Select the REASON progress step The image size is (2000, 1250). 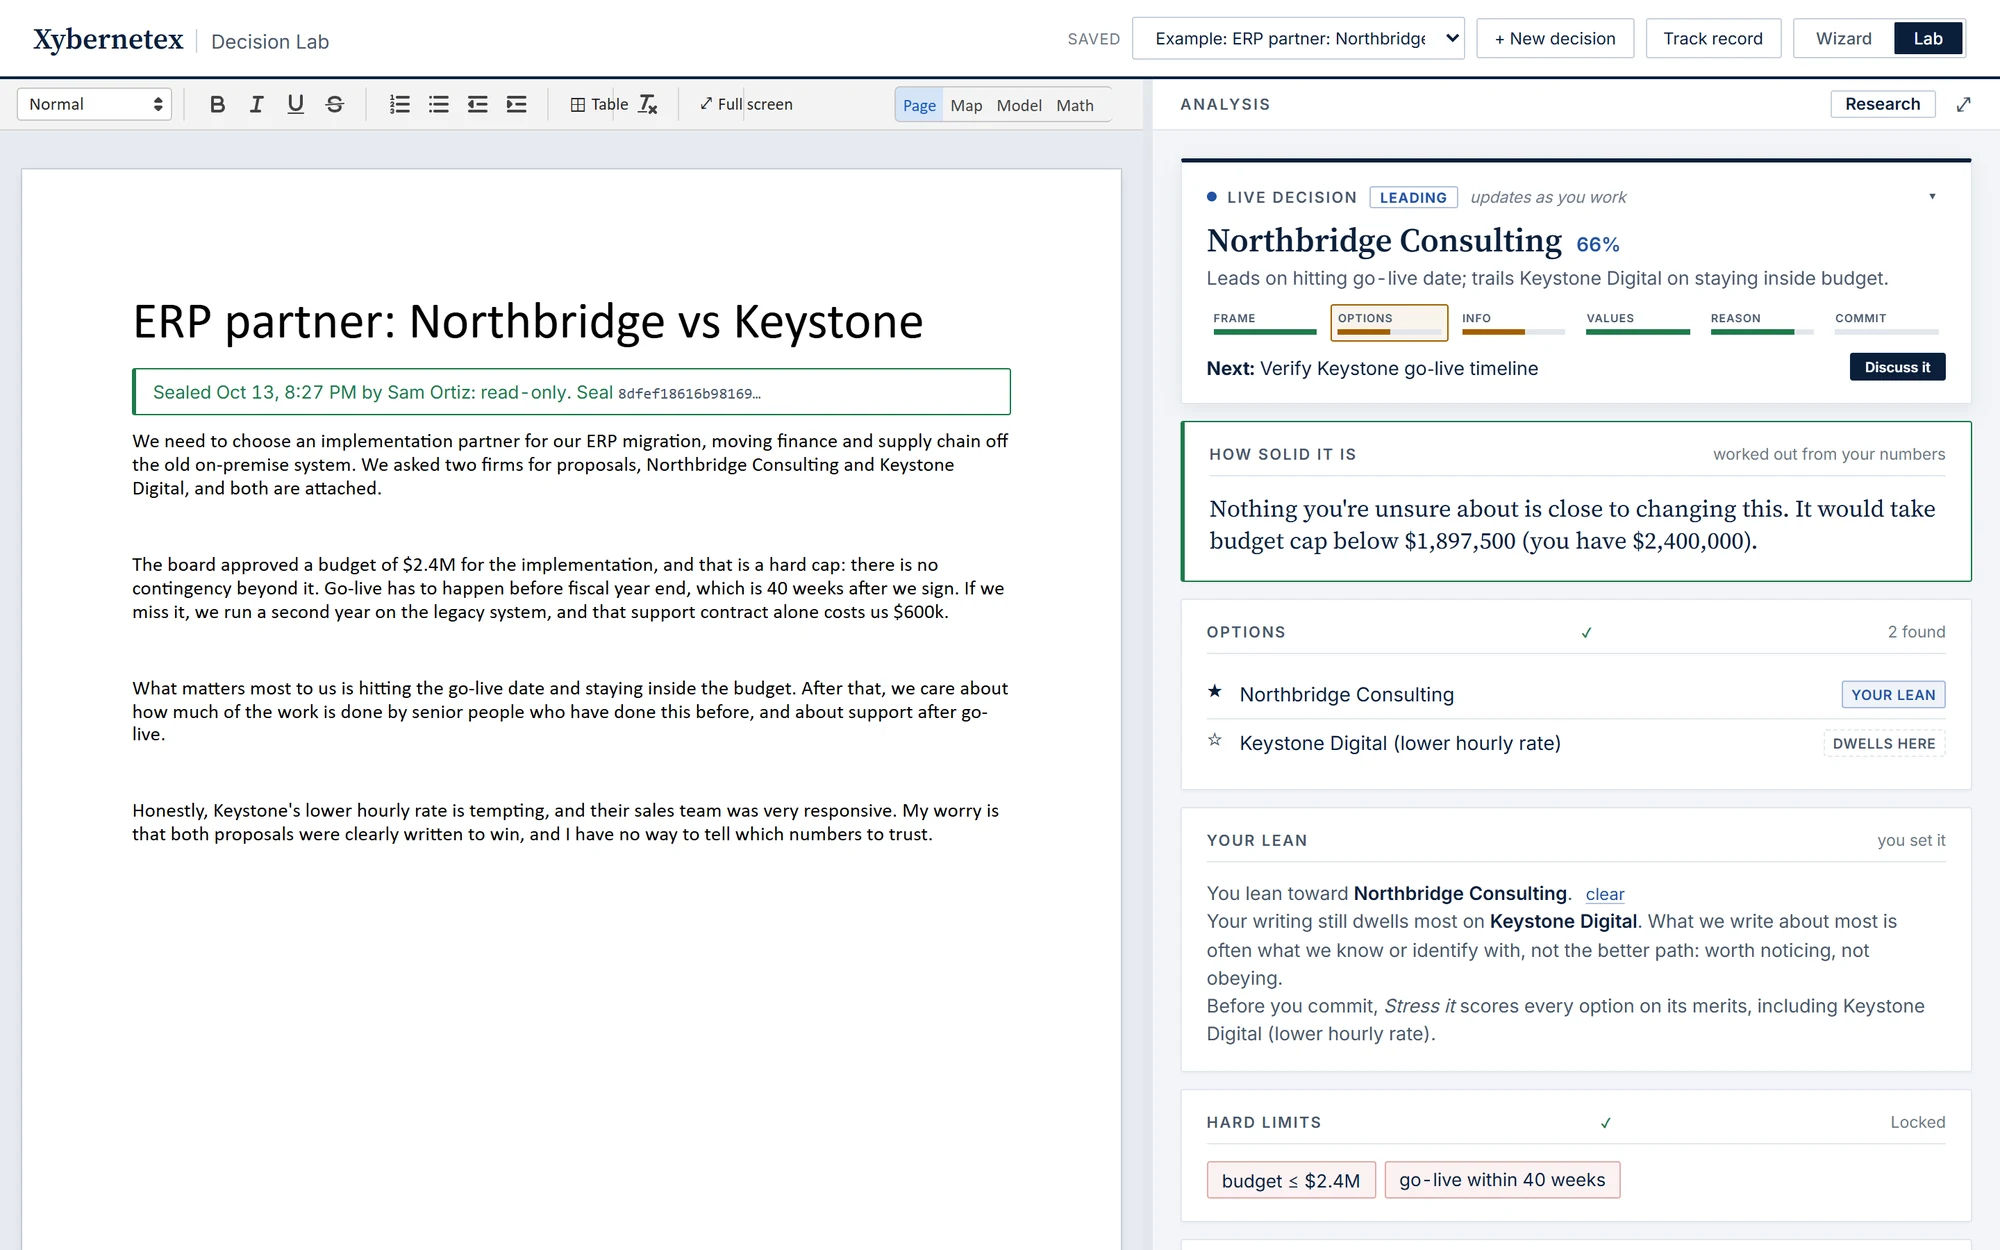pos(1761,322)
